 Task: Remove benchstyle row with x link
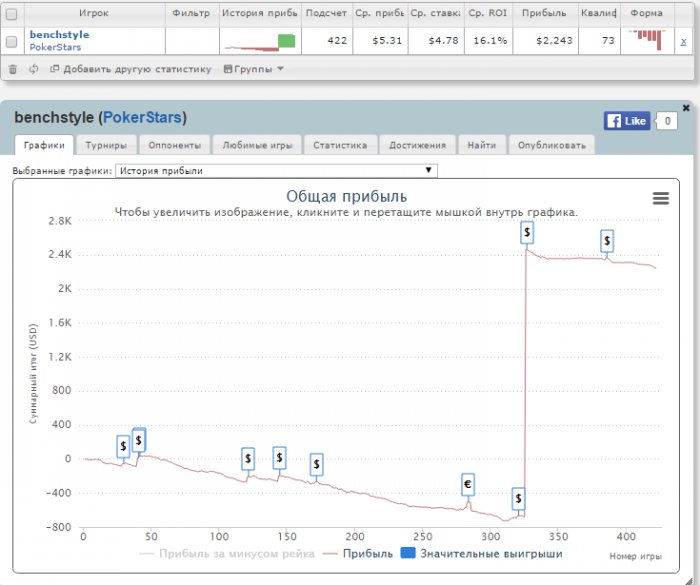point(683,41)
